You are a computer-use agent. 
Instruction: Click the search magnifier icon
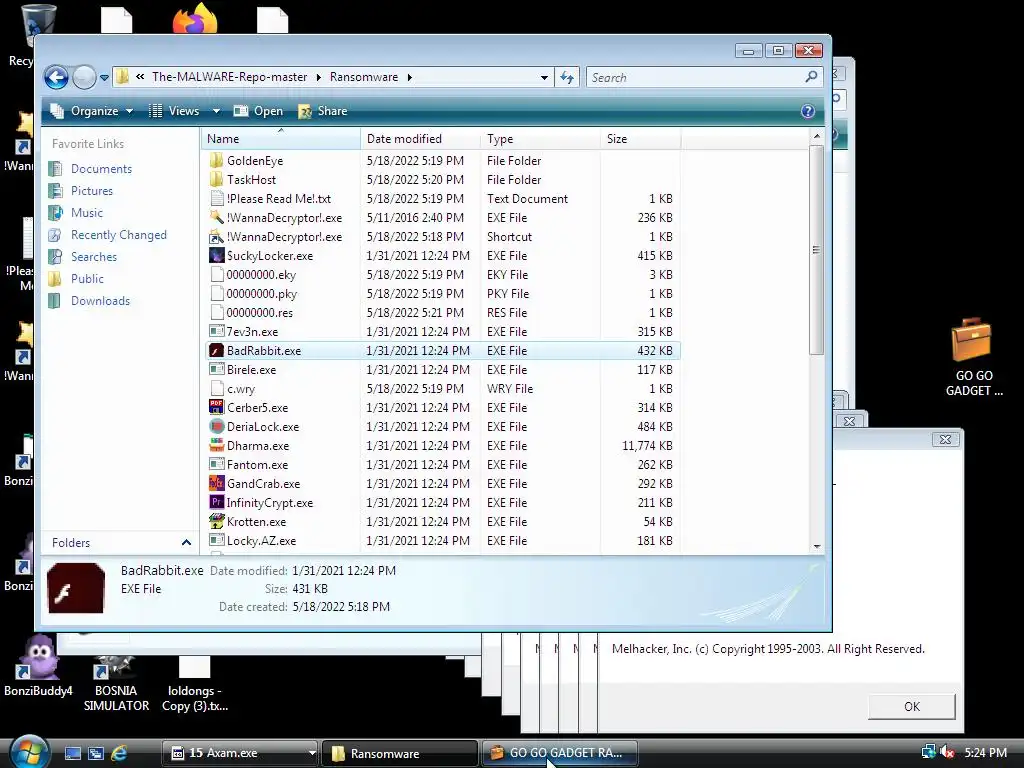coord(811,77)
